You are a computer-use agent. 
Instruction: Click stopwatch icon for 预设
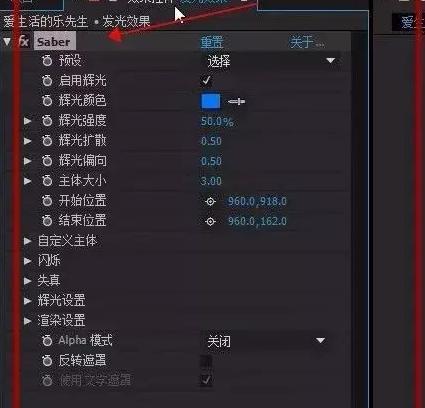point(47,60)
